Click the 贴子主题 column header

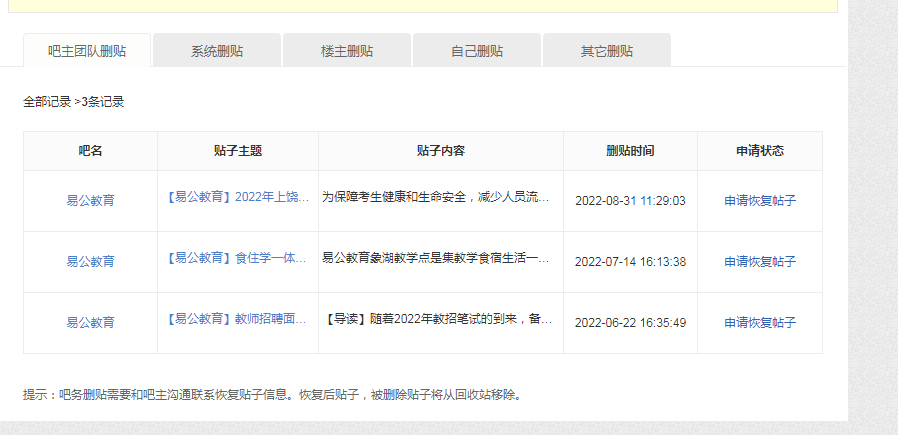[x=238, y=151]
